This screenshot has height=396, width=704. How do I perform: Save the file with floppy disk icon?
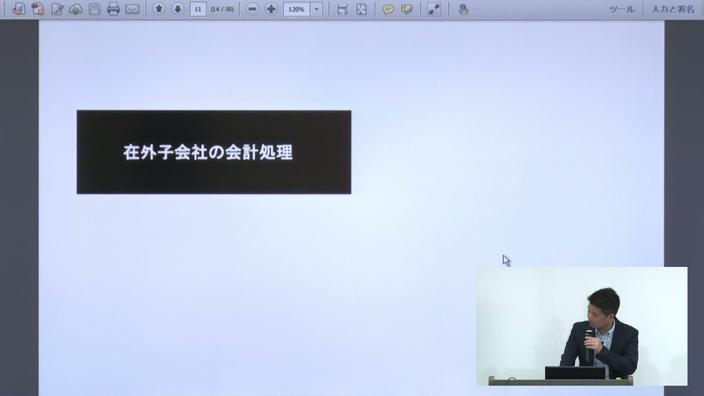[94, 9]
